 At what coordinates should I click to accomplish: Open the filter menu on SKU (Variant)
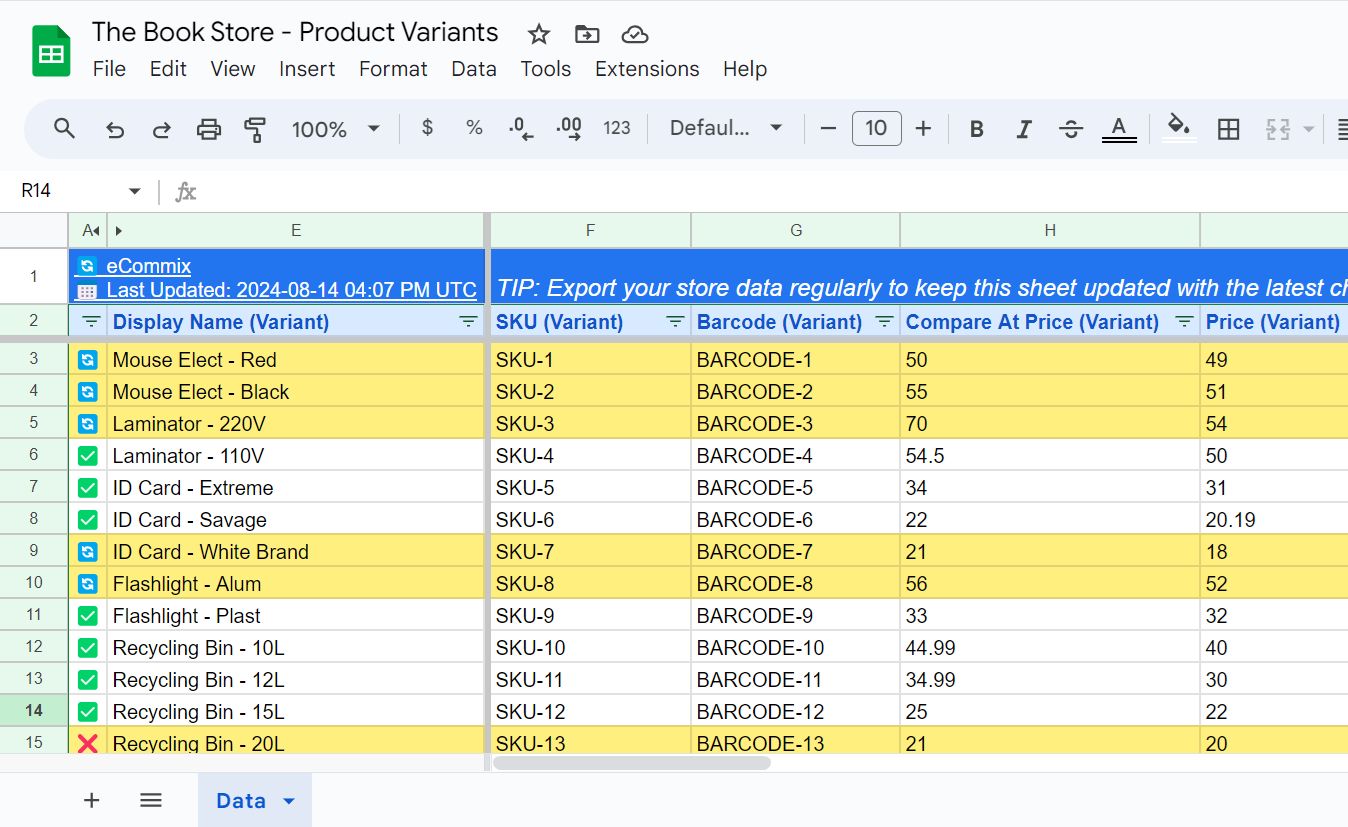(671, 322)
